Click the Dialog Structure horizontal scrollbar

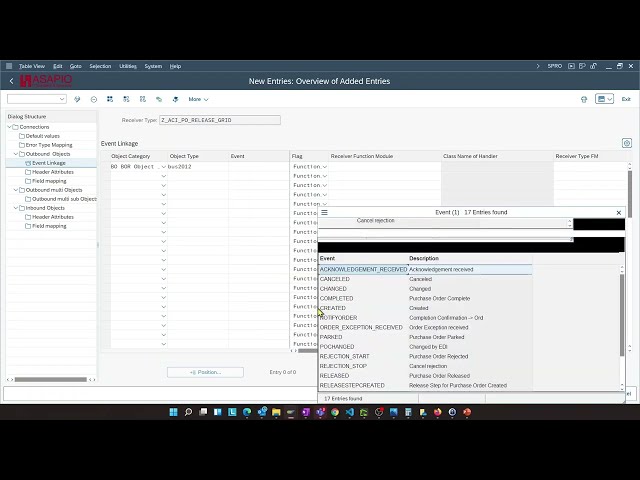point(51,380)
